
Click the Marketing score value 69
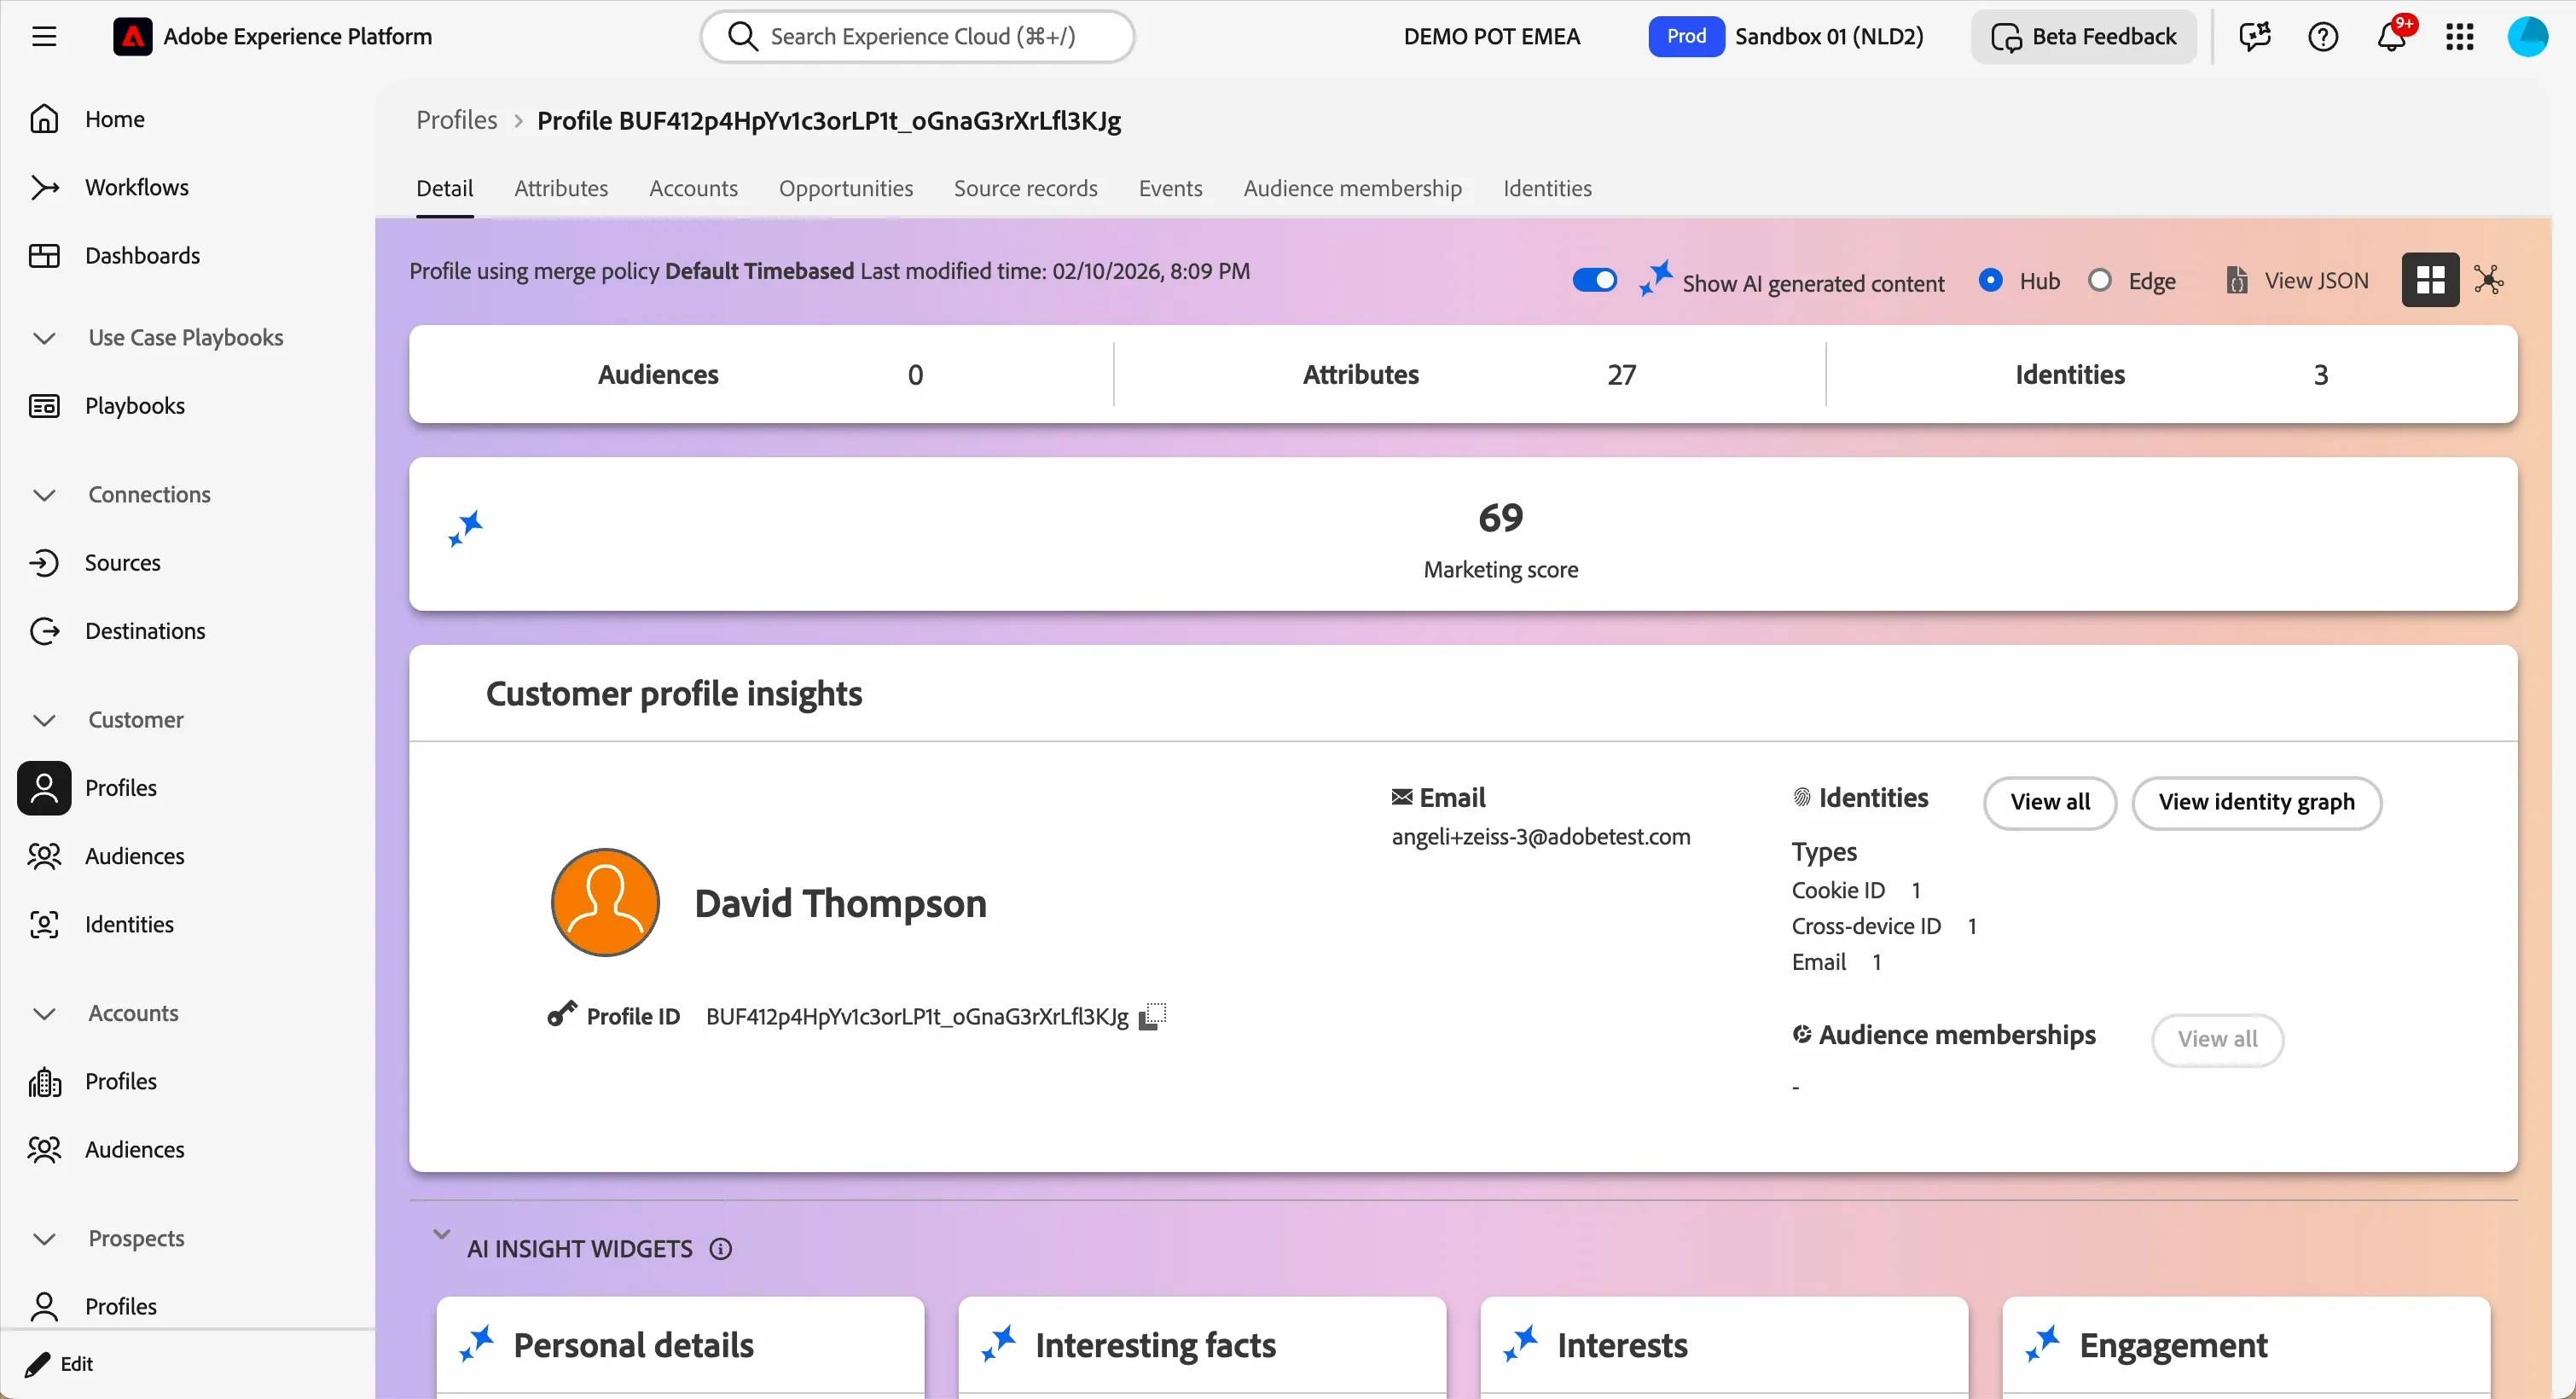point(1501,517)
